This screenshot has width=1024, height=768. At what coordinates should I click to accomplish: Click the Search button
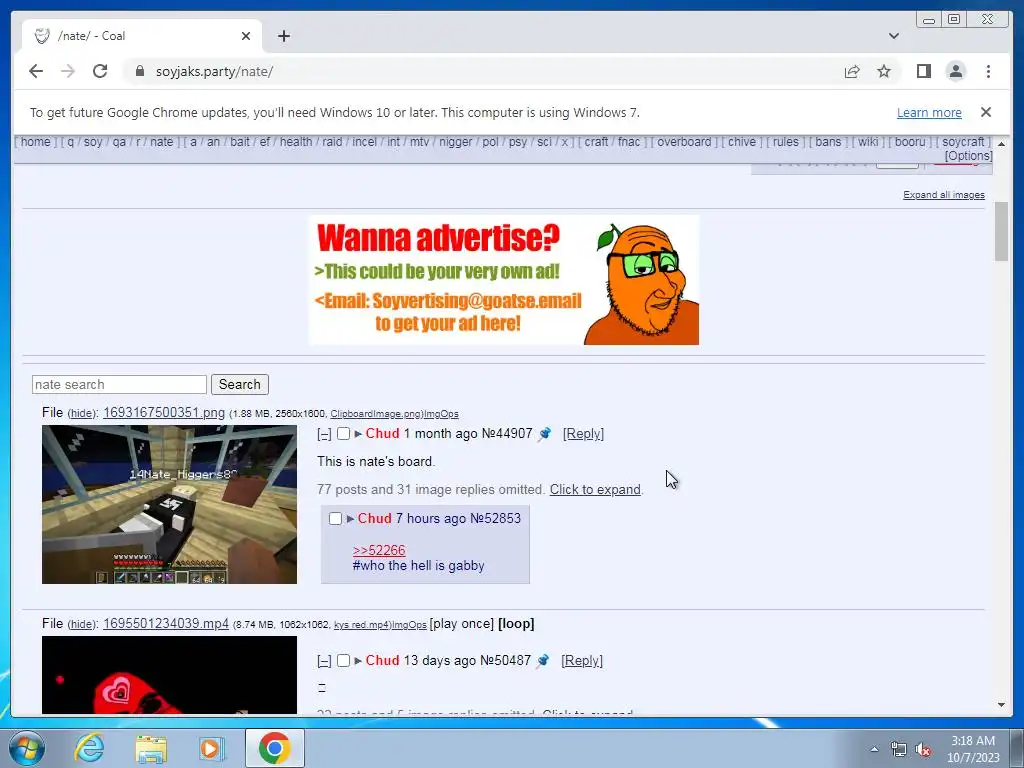pos(240,385)
